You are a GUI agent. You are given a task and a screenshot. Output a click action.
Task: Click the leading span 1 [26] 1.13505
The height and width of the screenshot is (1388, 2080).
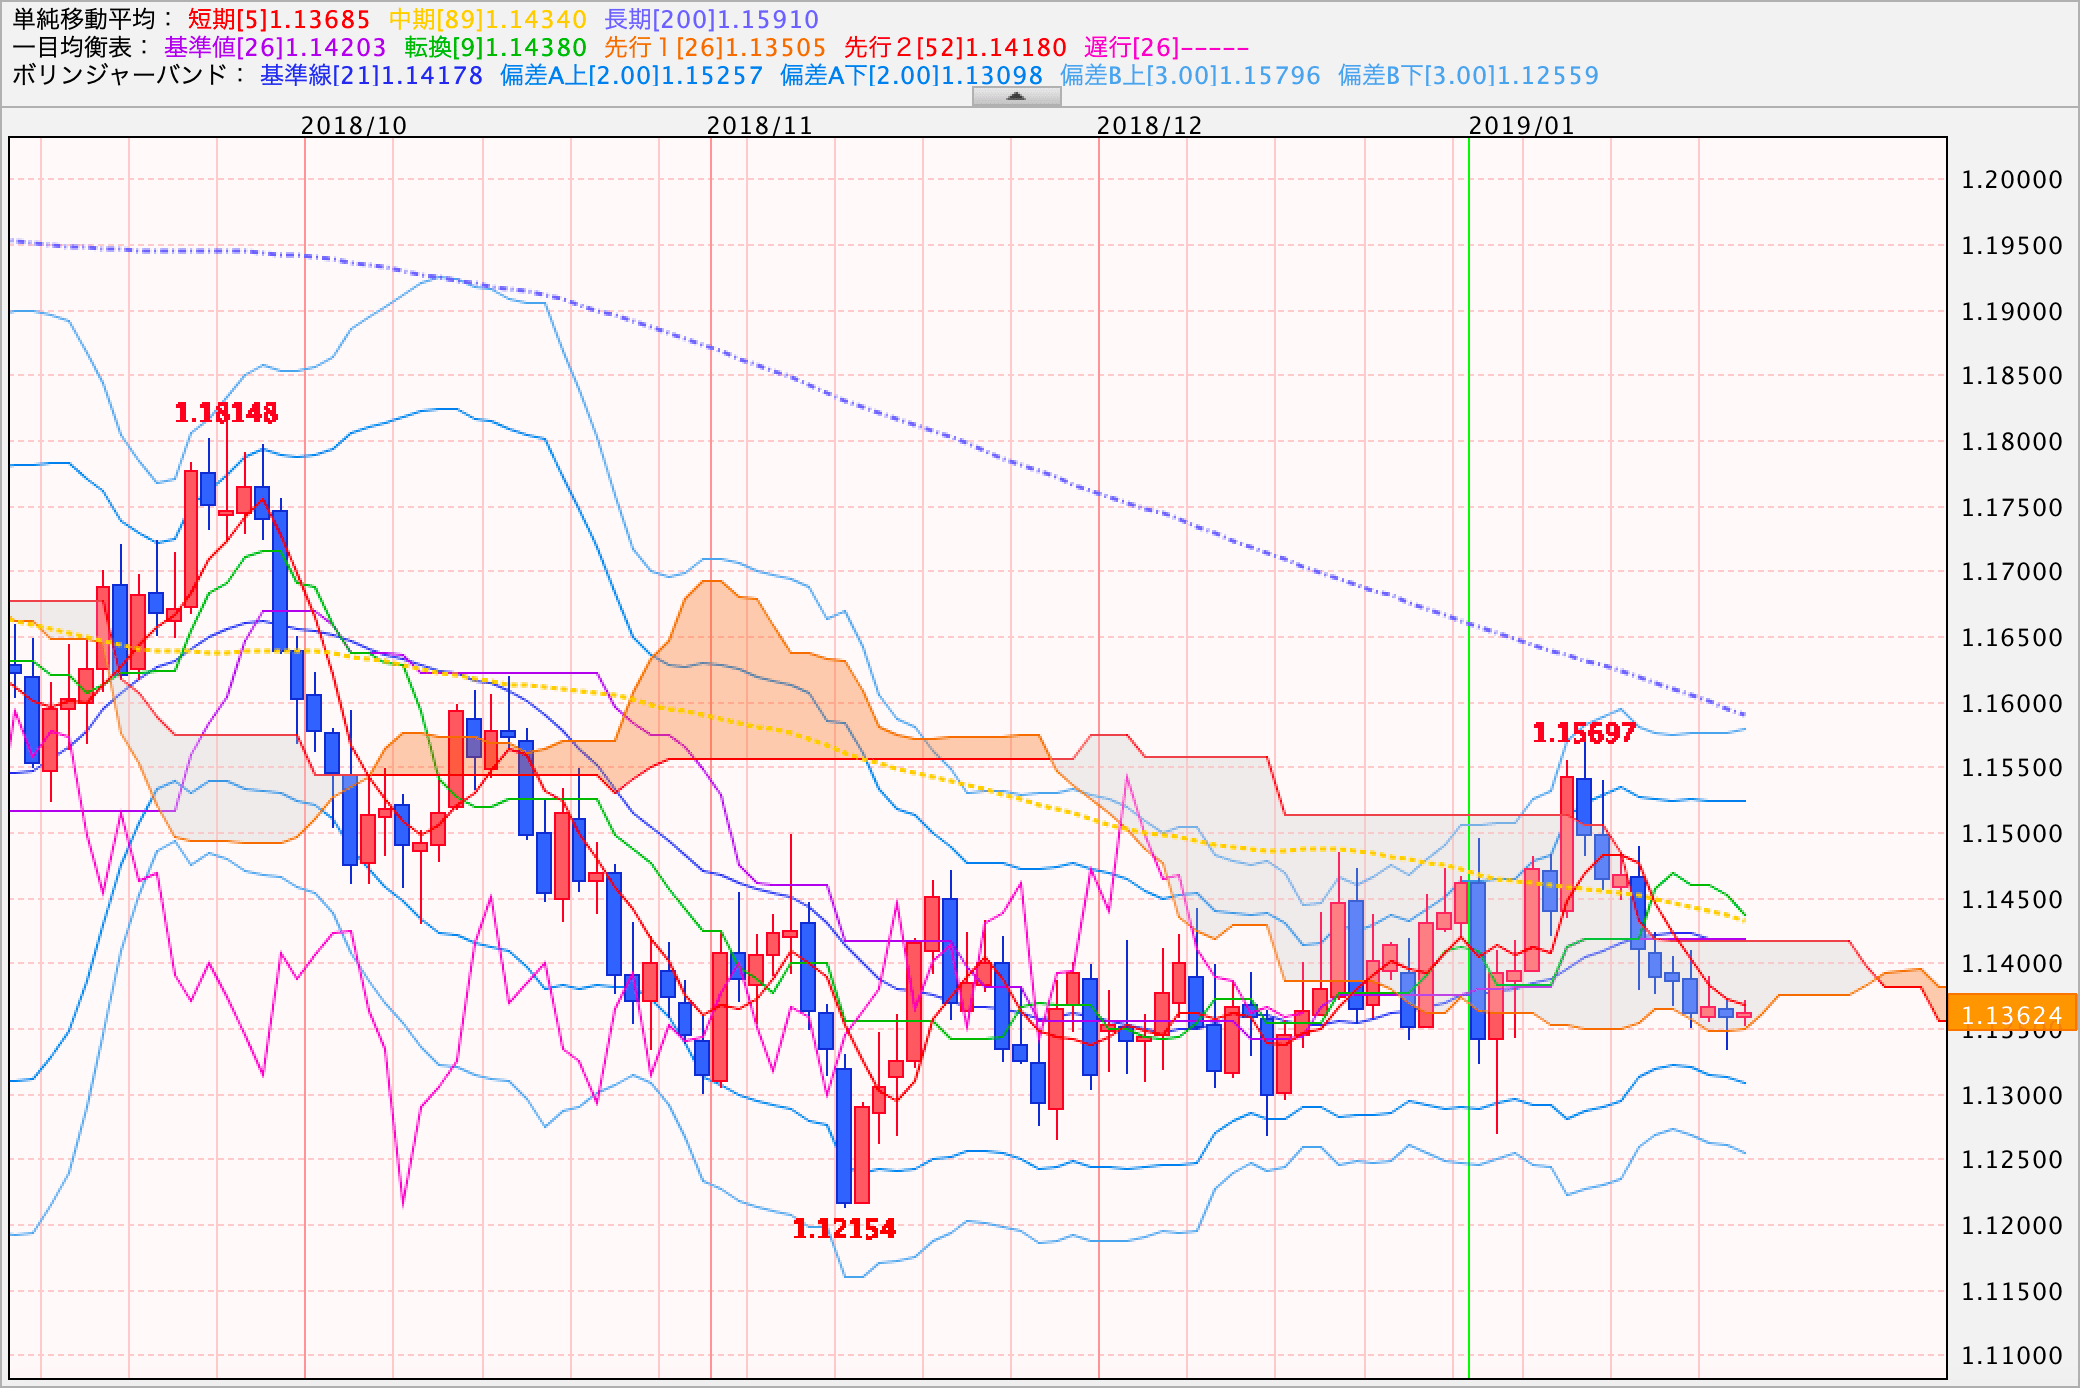[715, 48]
